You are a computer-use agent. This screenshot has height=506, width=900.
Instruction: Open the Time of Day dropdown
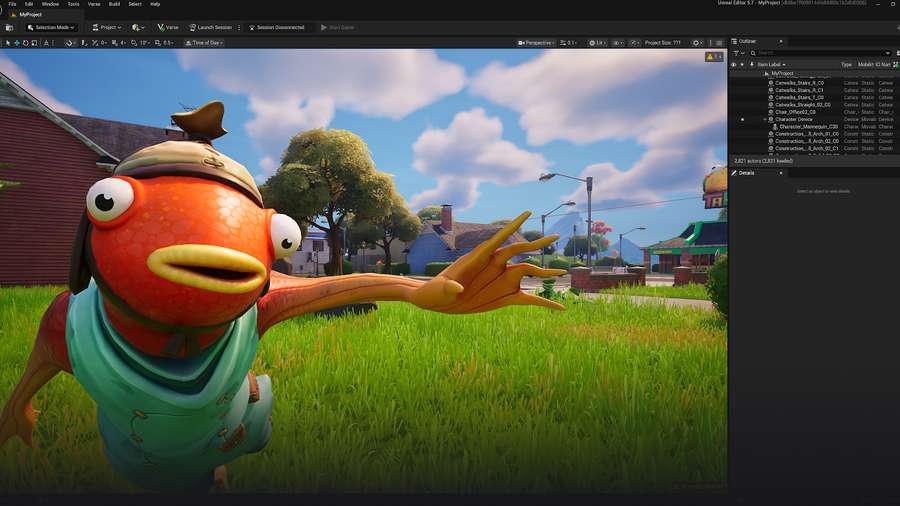[203, 43]
